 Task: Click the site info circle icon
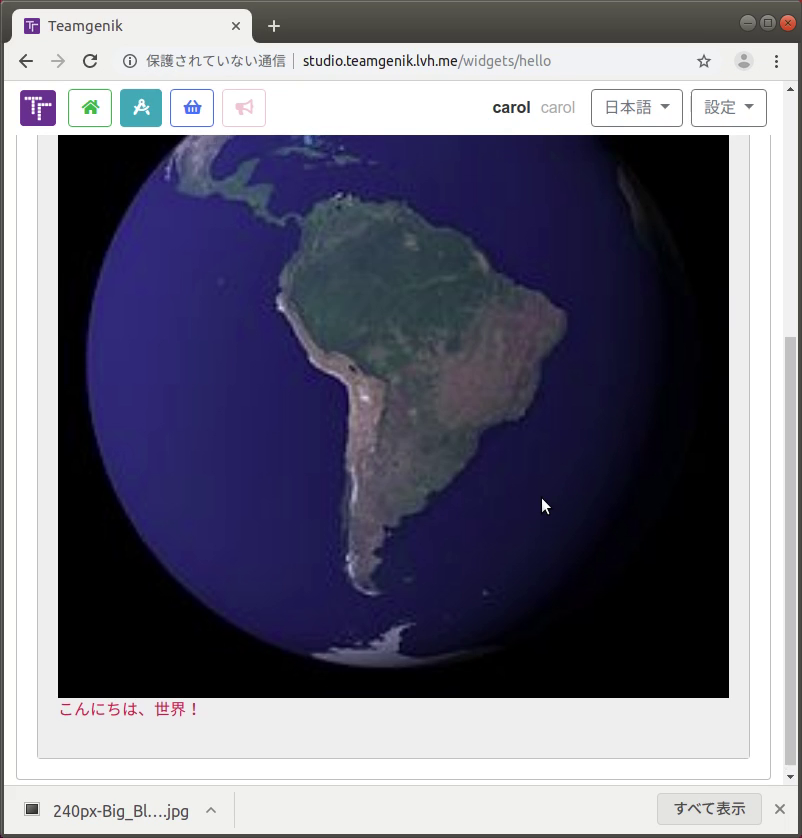130,61
